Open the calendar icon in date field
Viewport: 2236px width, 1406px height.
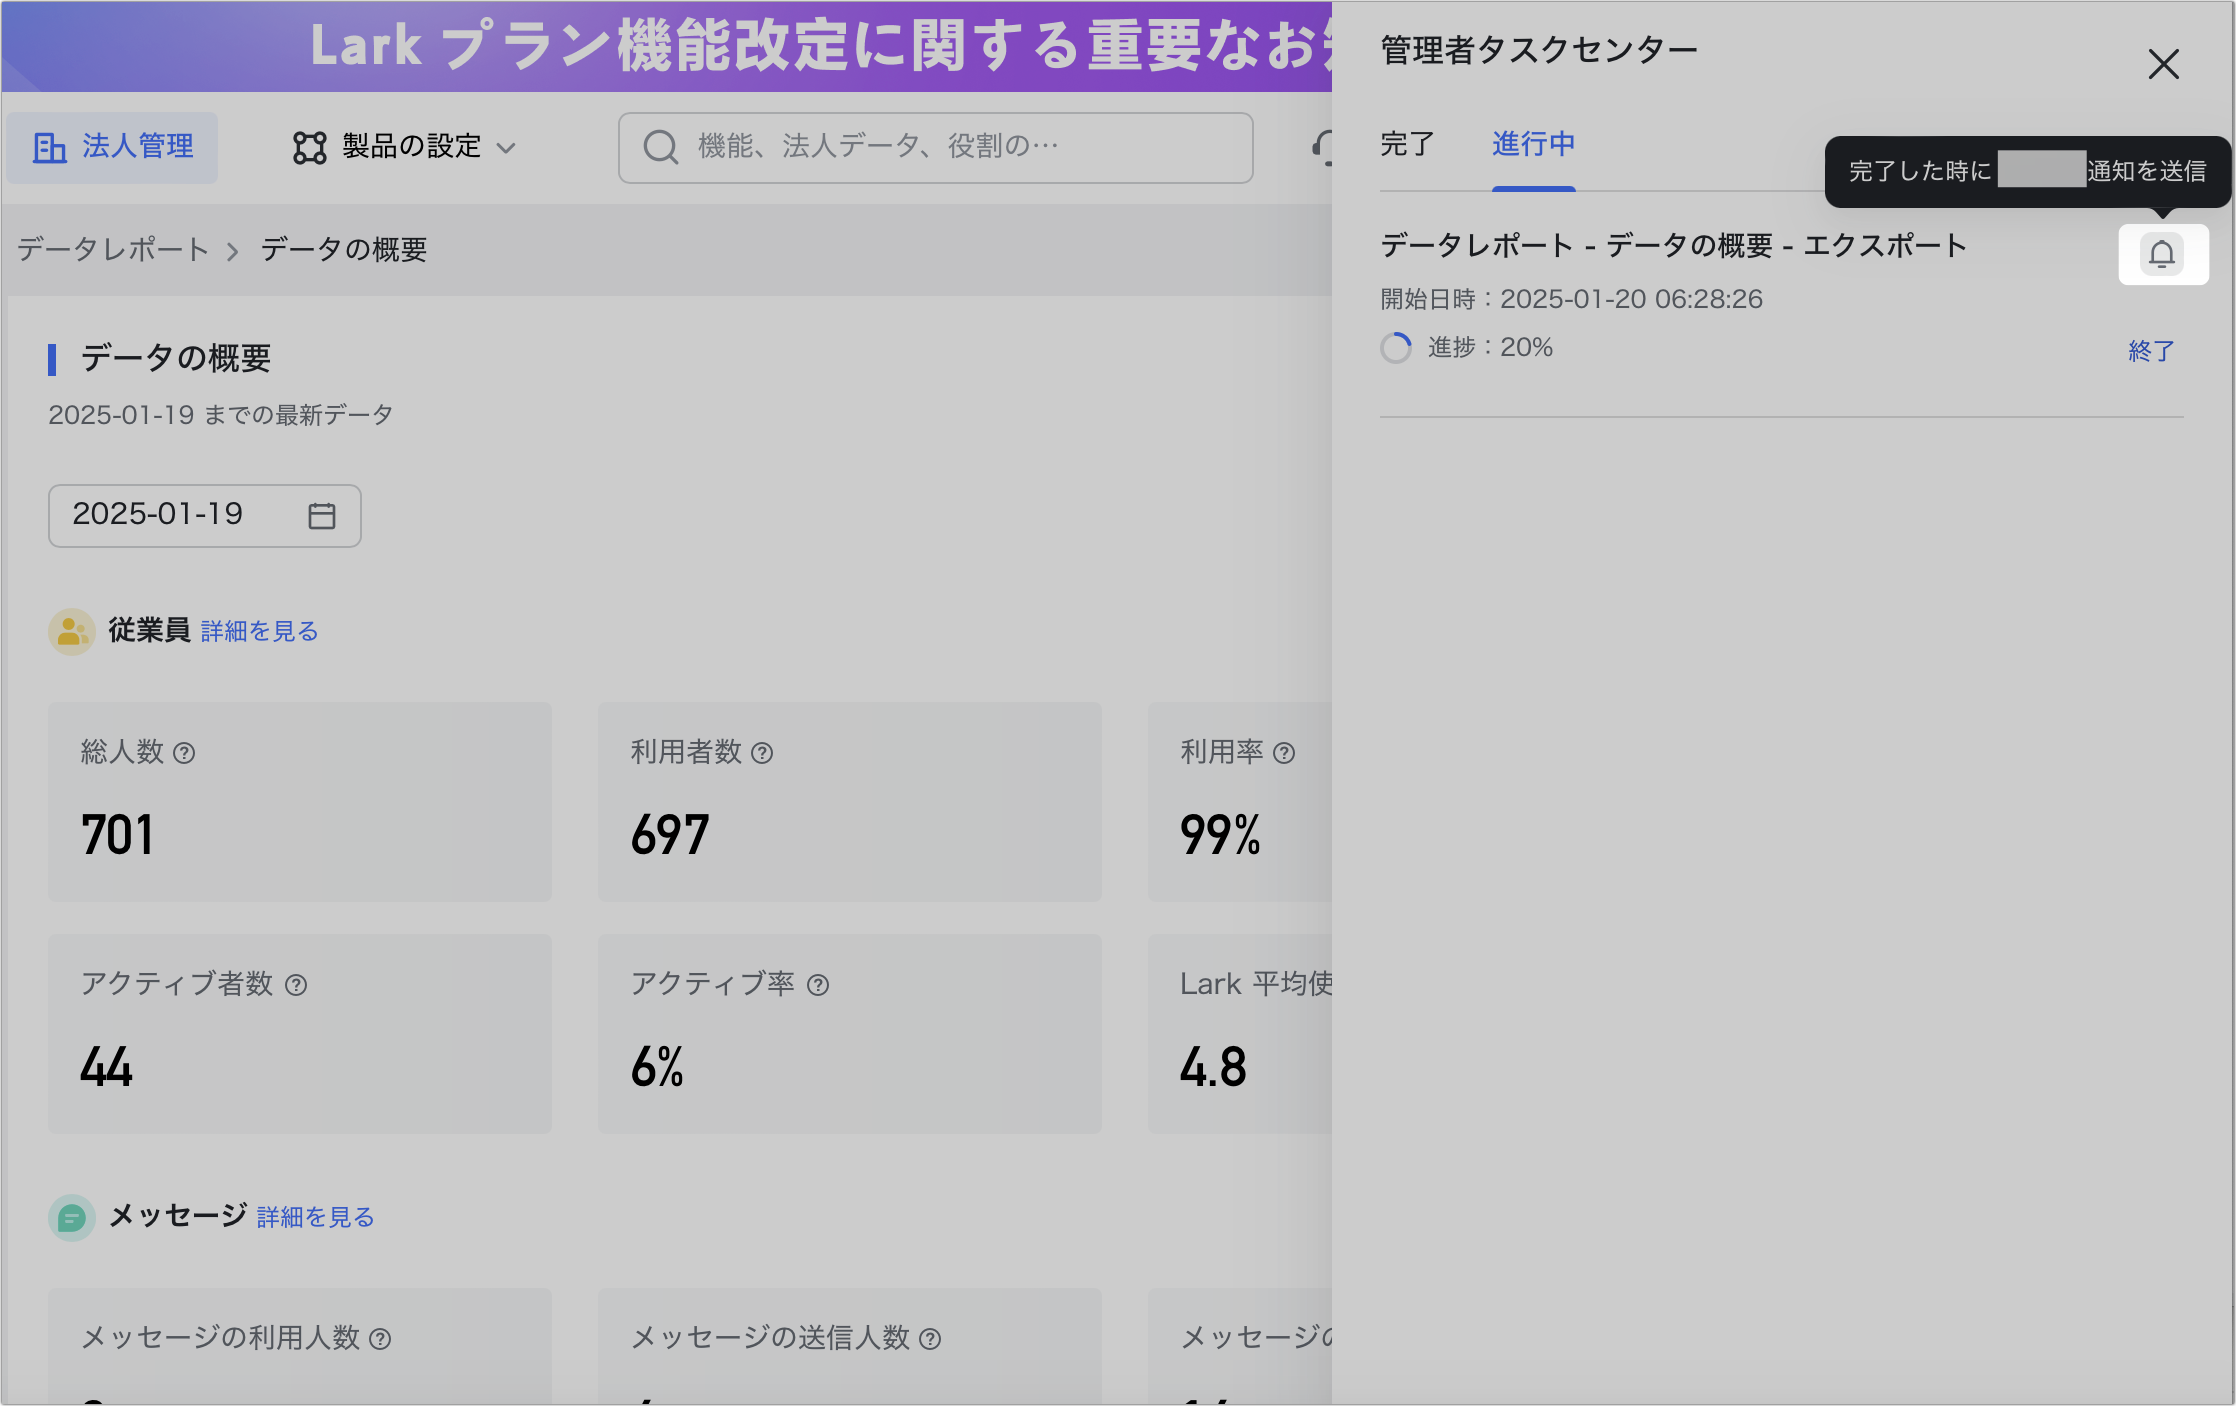[322, 516]
